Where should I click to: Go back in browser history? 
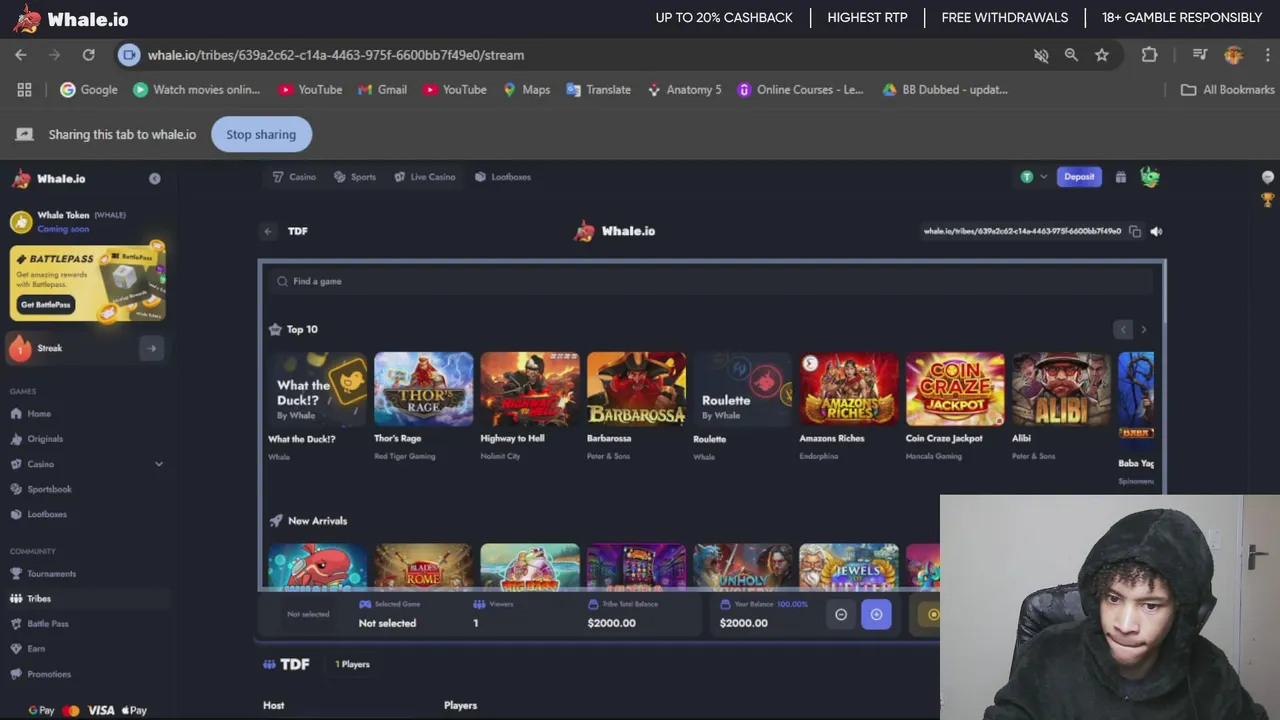21,55
